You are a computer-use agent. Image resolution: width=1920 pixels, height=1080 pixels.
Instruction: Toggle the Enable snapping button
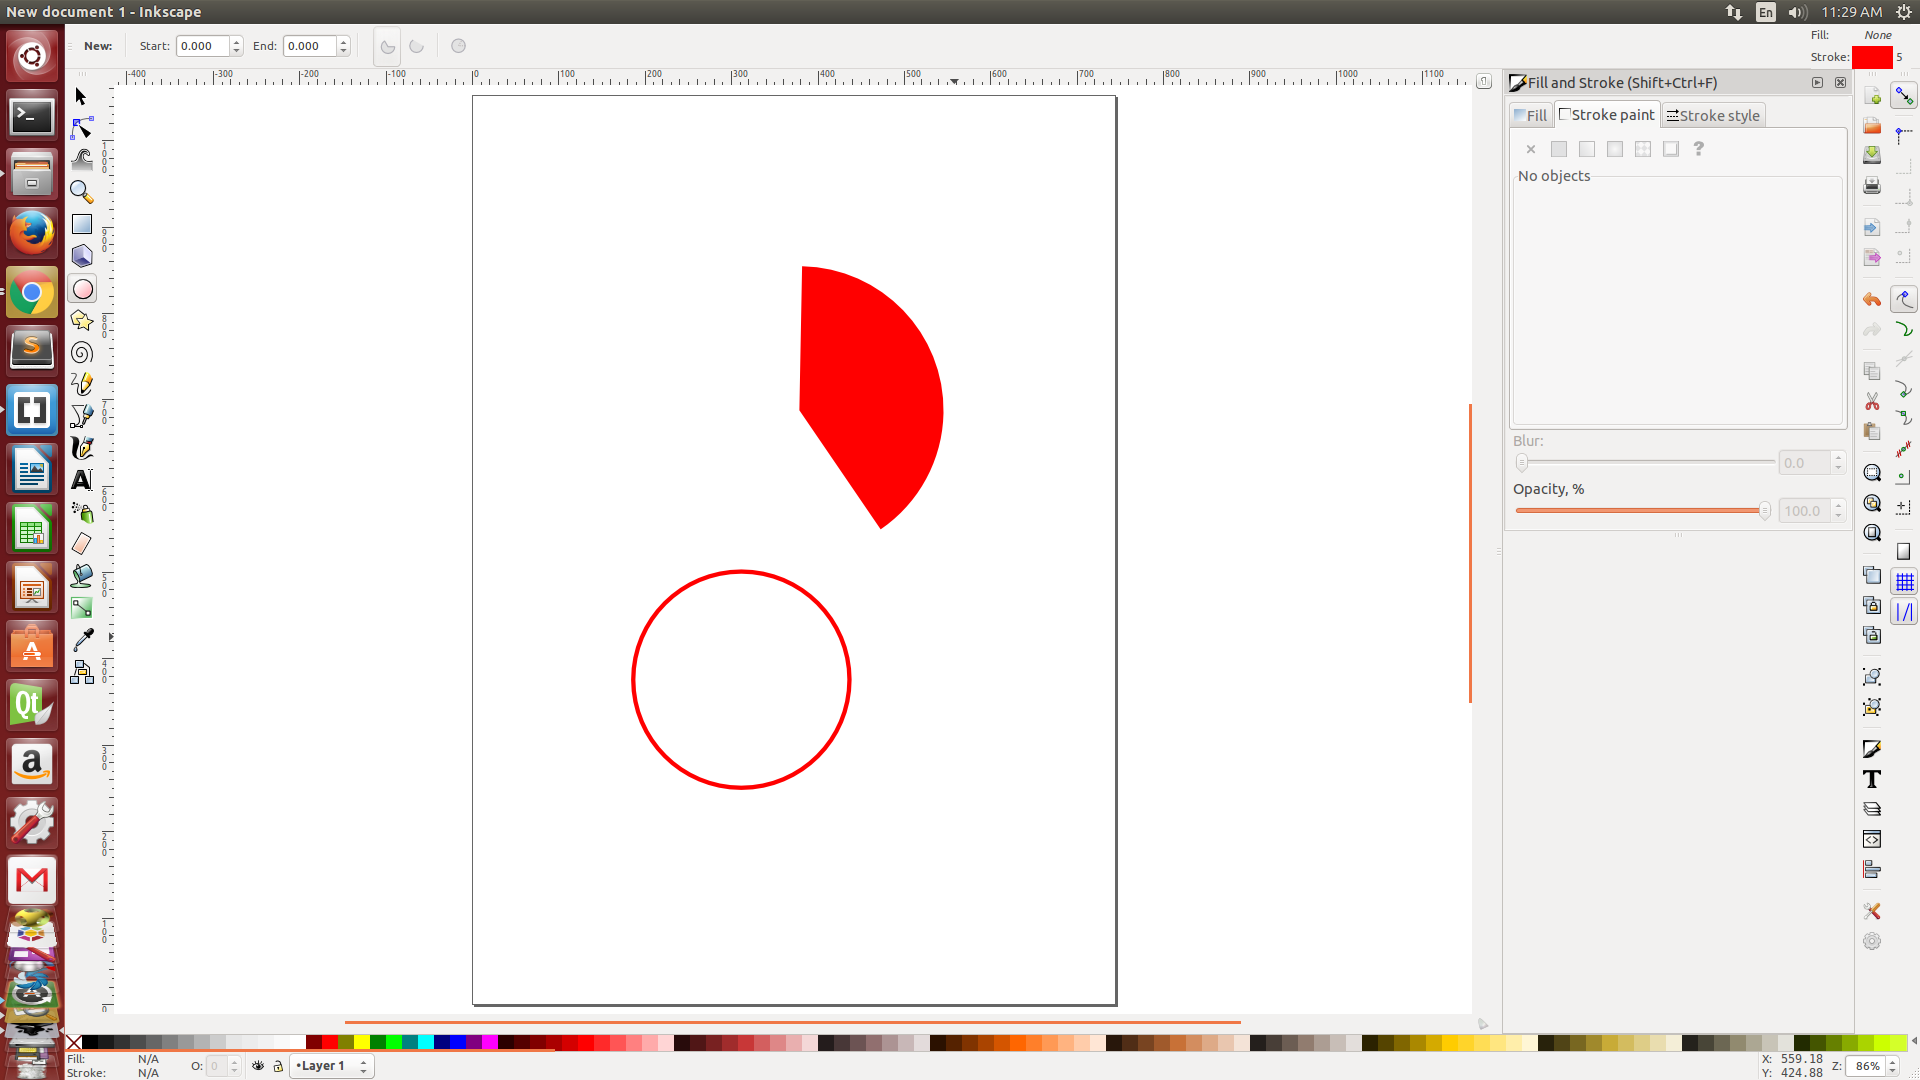click(x=1904, y=96)
